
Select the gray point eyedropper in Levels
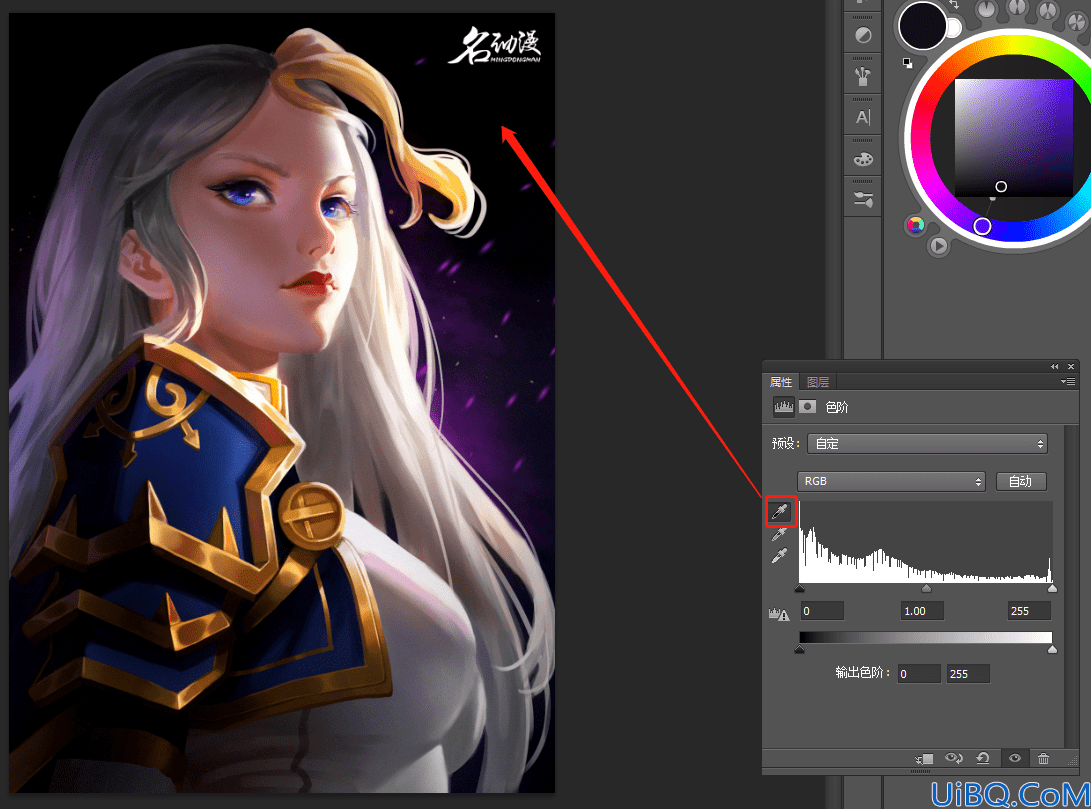[x=779, y=534]
